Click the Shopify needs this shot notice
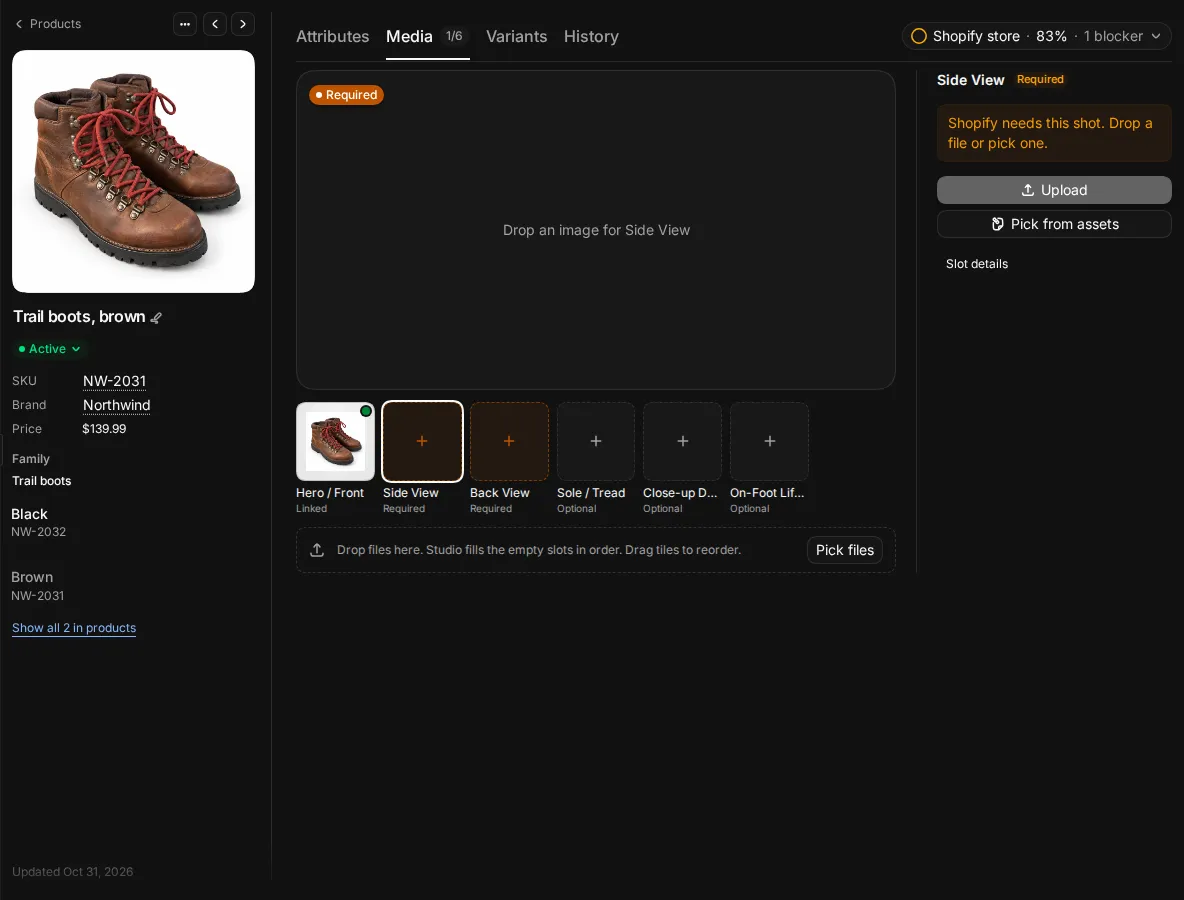1184x900 pixels. [1054, 133]
